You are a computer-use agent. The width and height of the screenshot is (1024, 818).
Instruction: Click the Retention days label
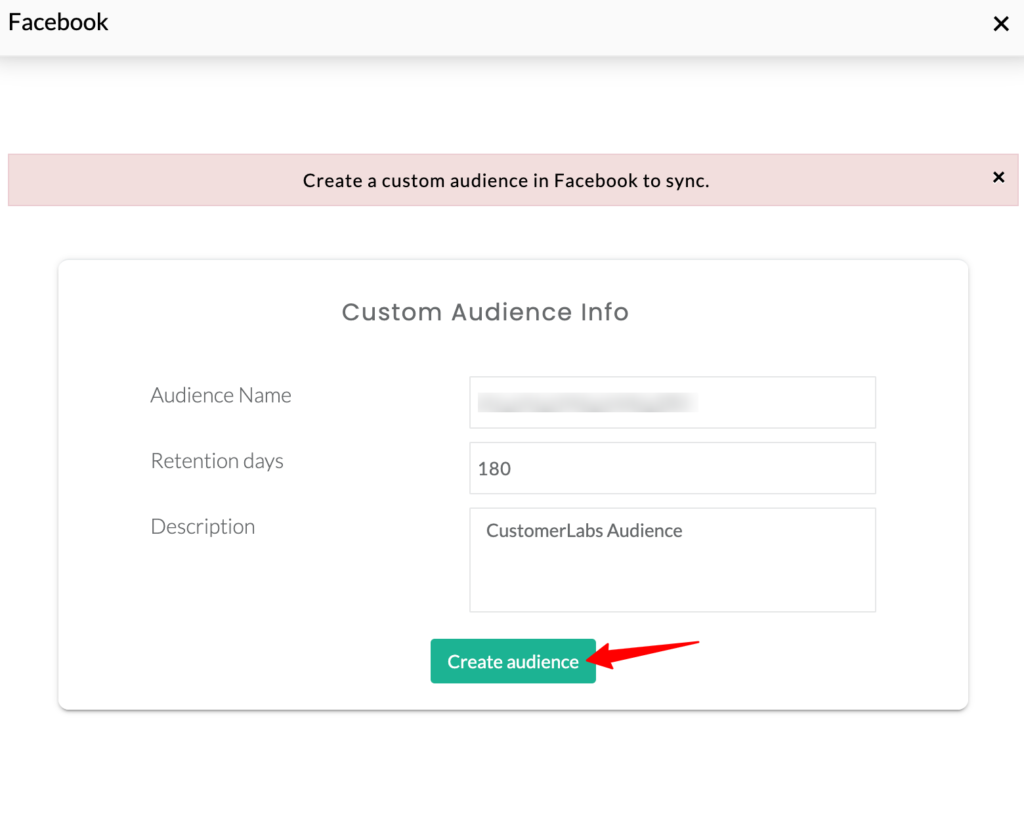(x=217, y=461)
